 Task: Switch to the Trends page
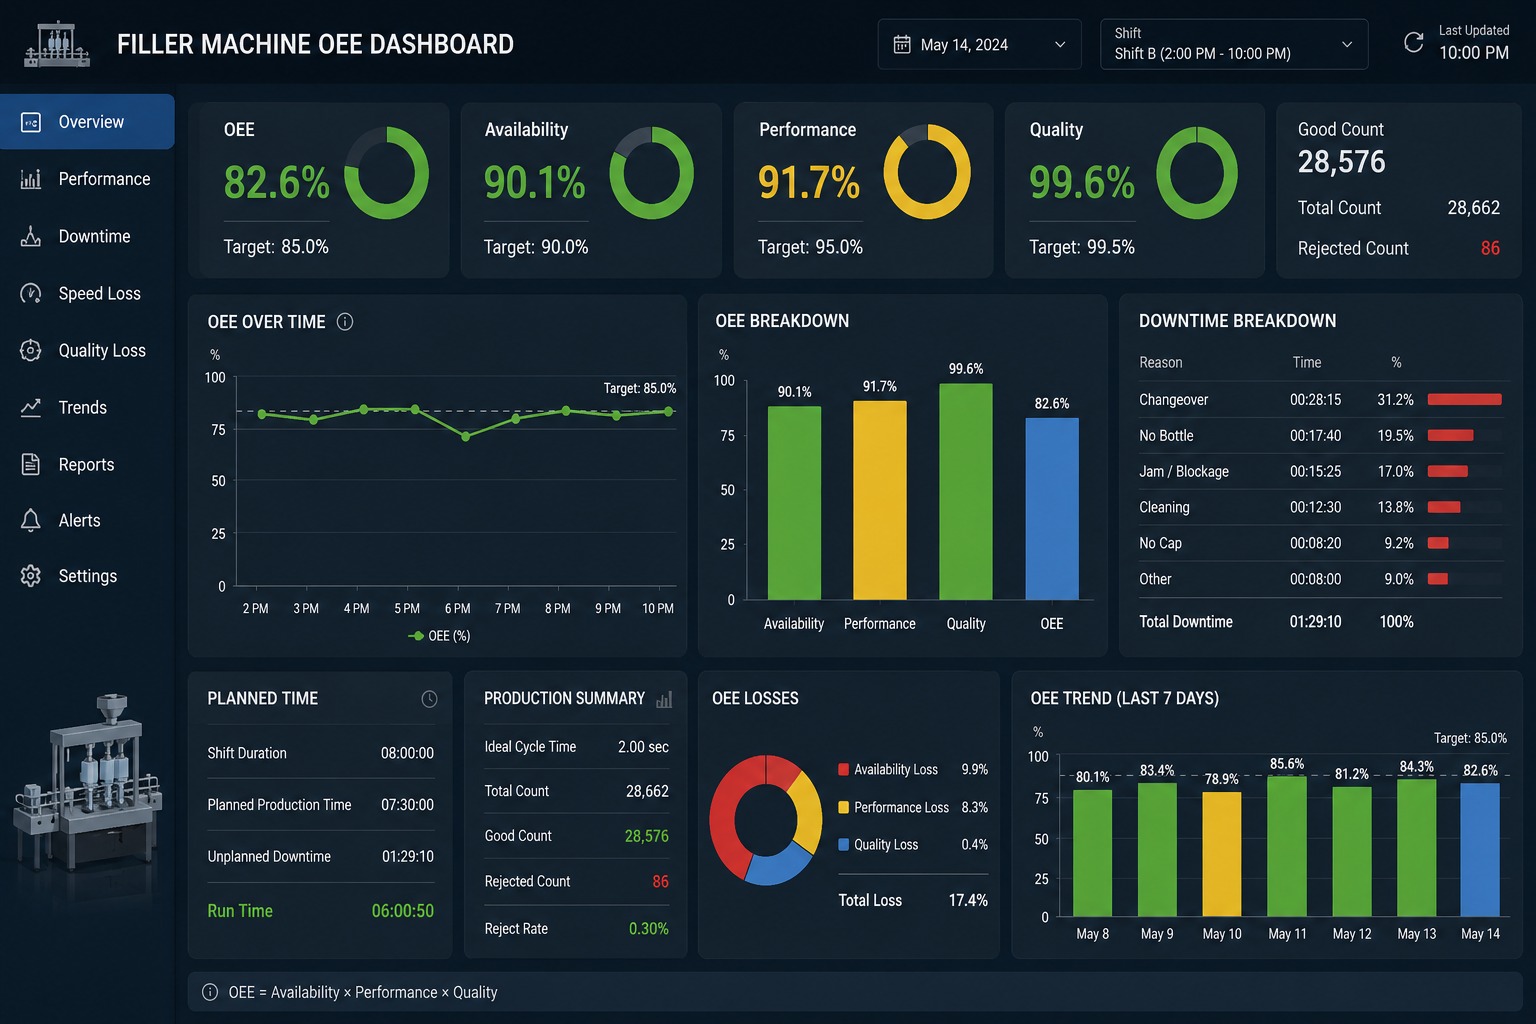coord(87,407)
